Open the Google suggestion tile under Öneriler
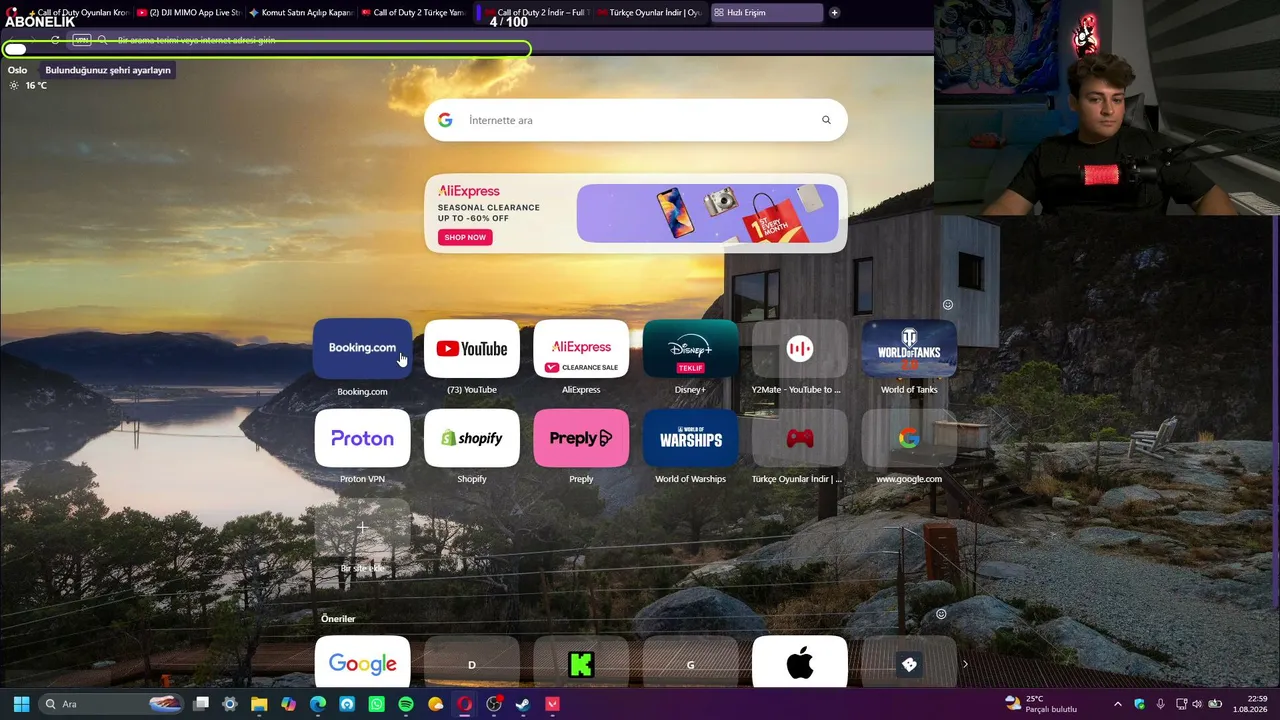Image resolution: width=1280 pixels, height=720 pixels. click(362, 663)
